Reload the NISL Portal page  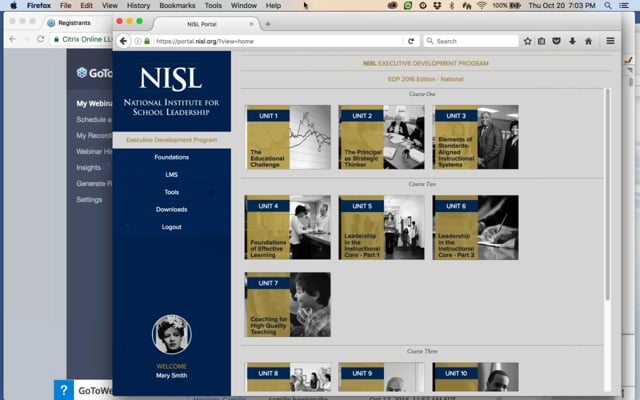(x=411, y=41)
